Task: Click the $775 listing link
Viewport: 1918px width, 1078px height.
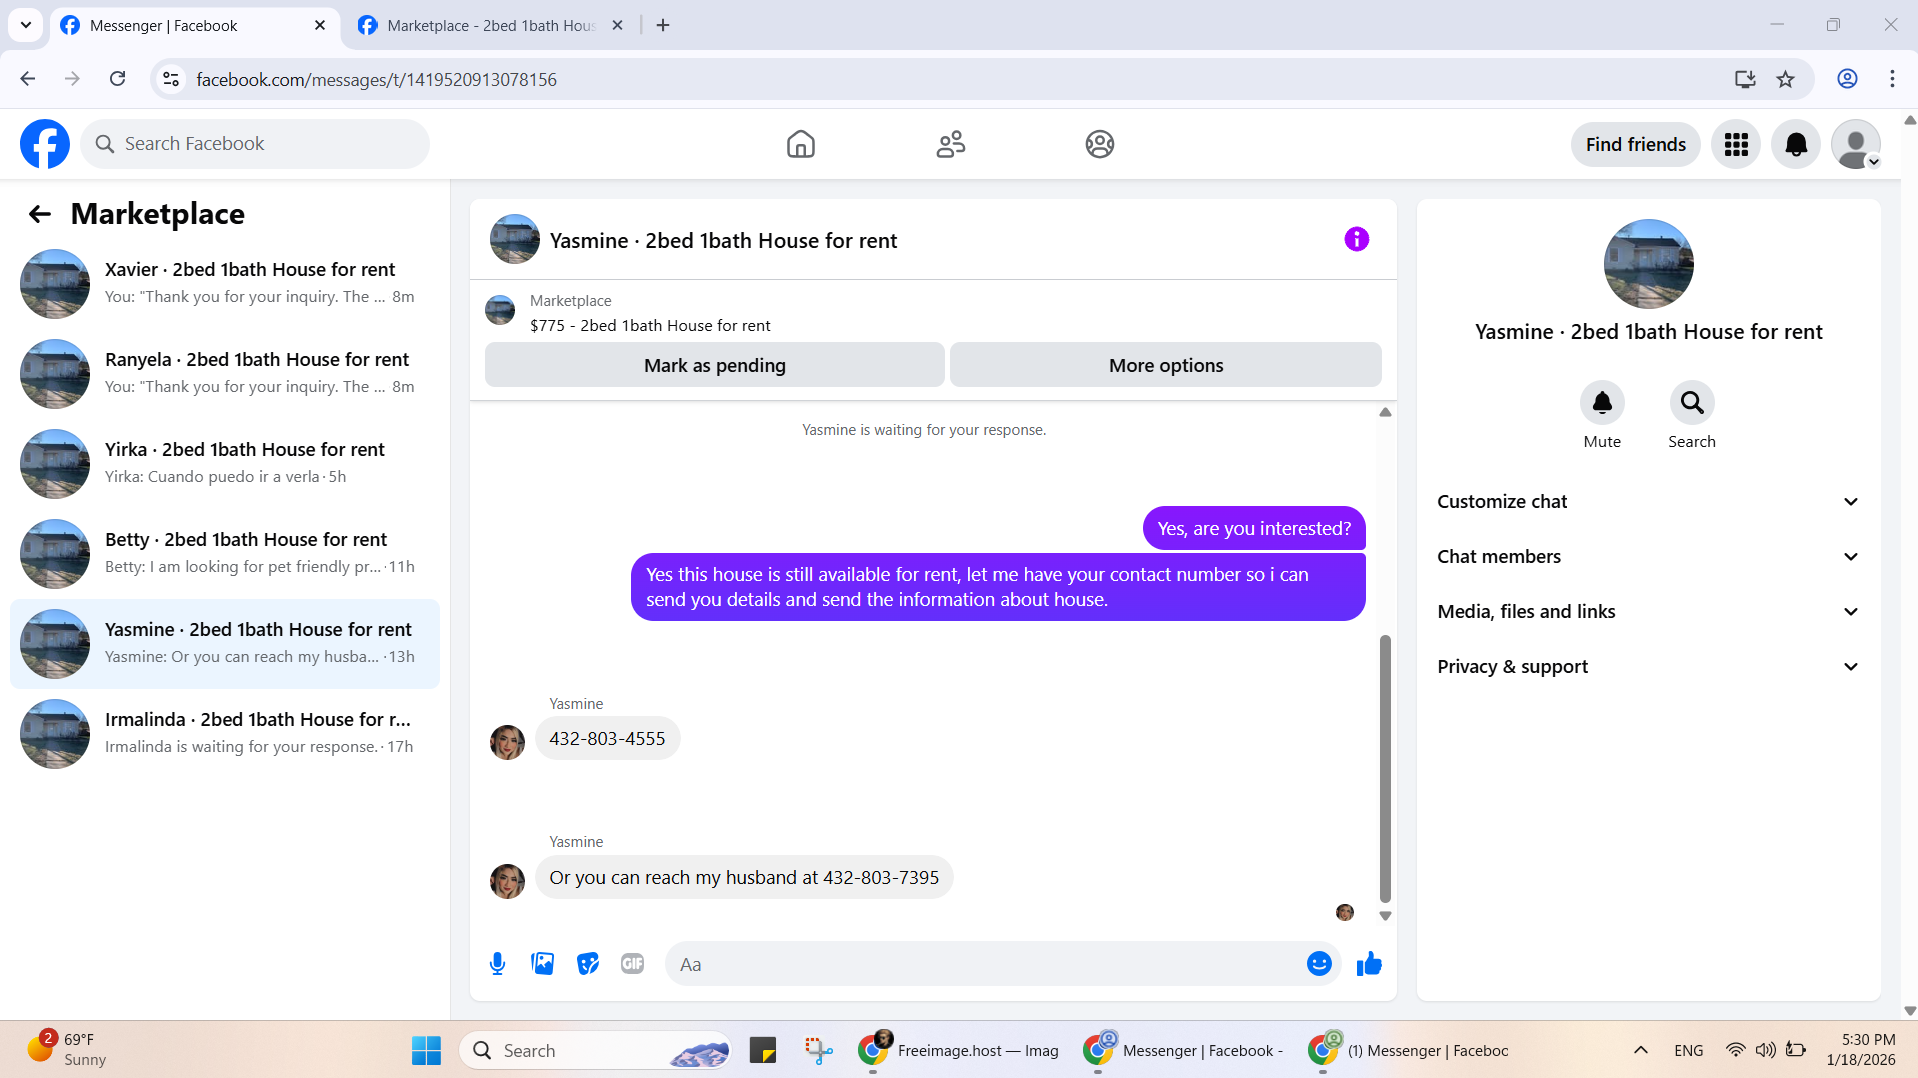Action: coord(650,326)
